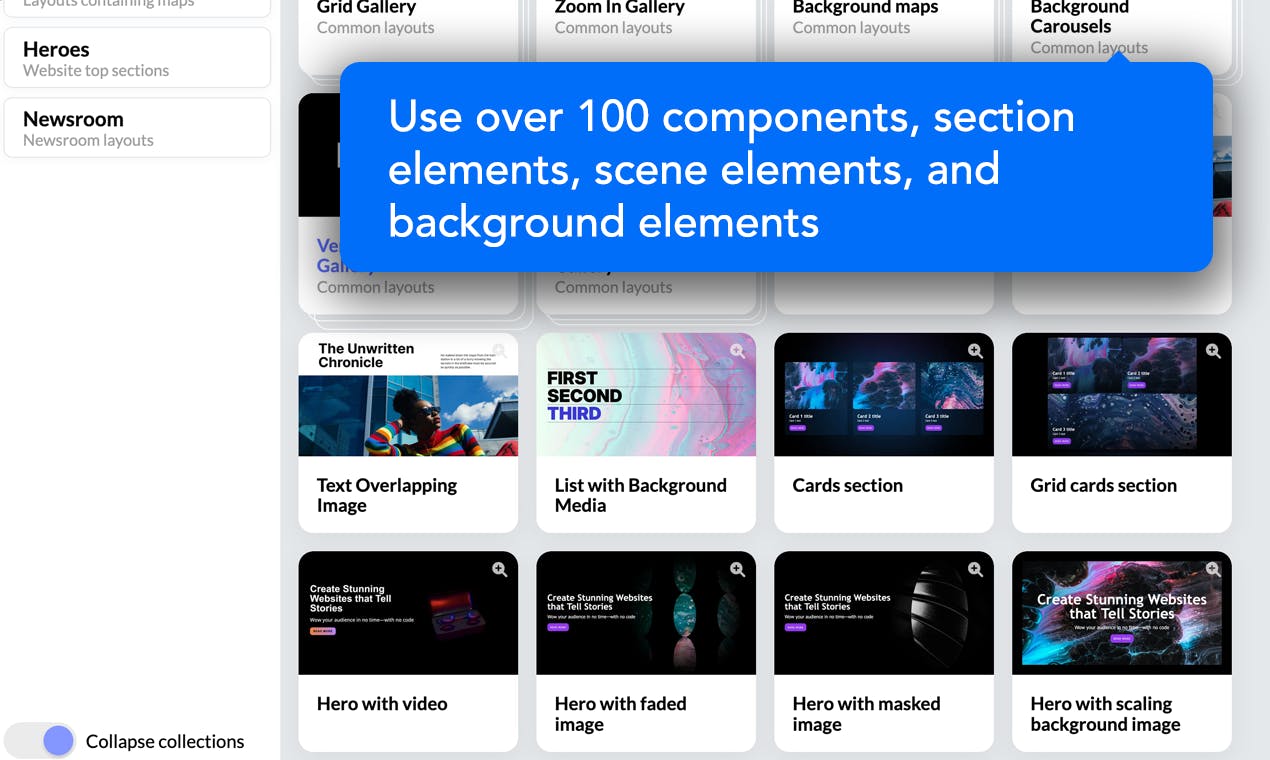
Task: Select the Grid Gallery layout card
Action: pyautogui.click(x=408, y=28)
